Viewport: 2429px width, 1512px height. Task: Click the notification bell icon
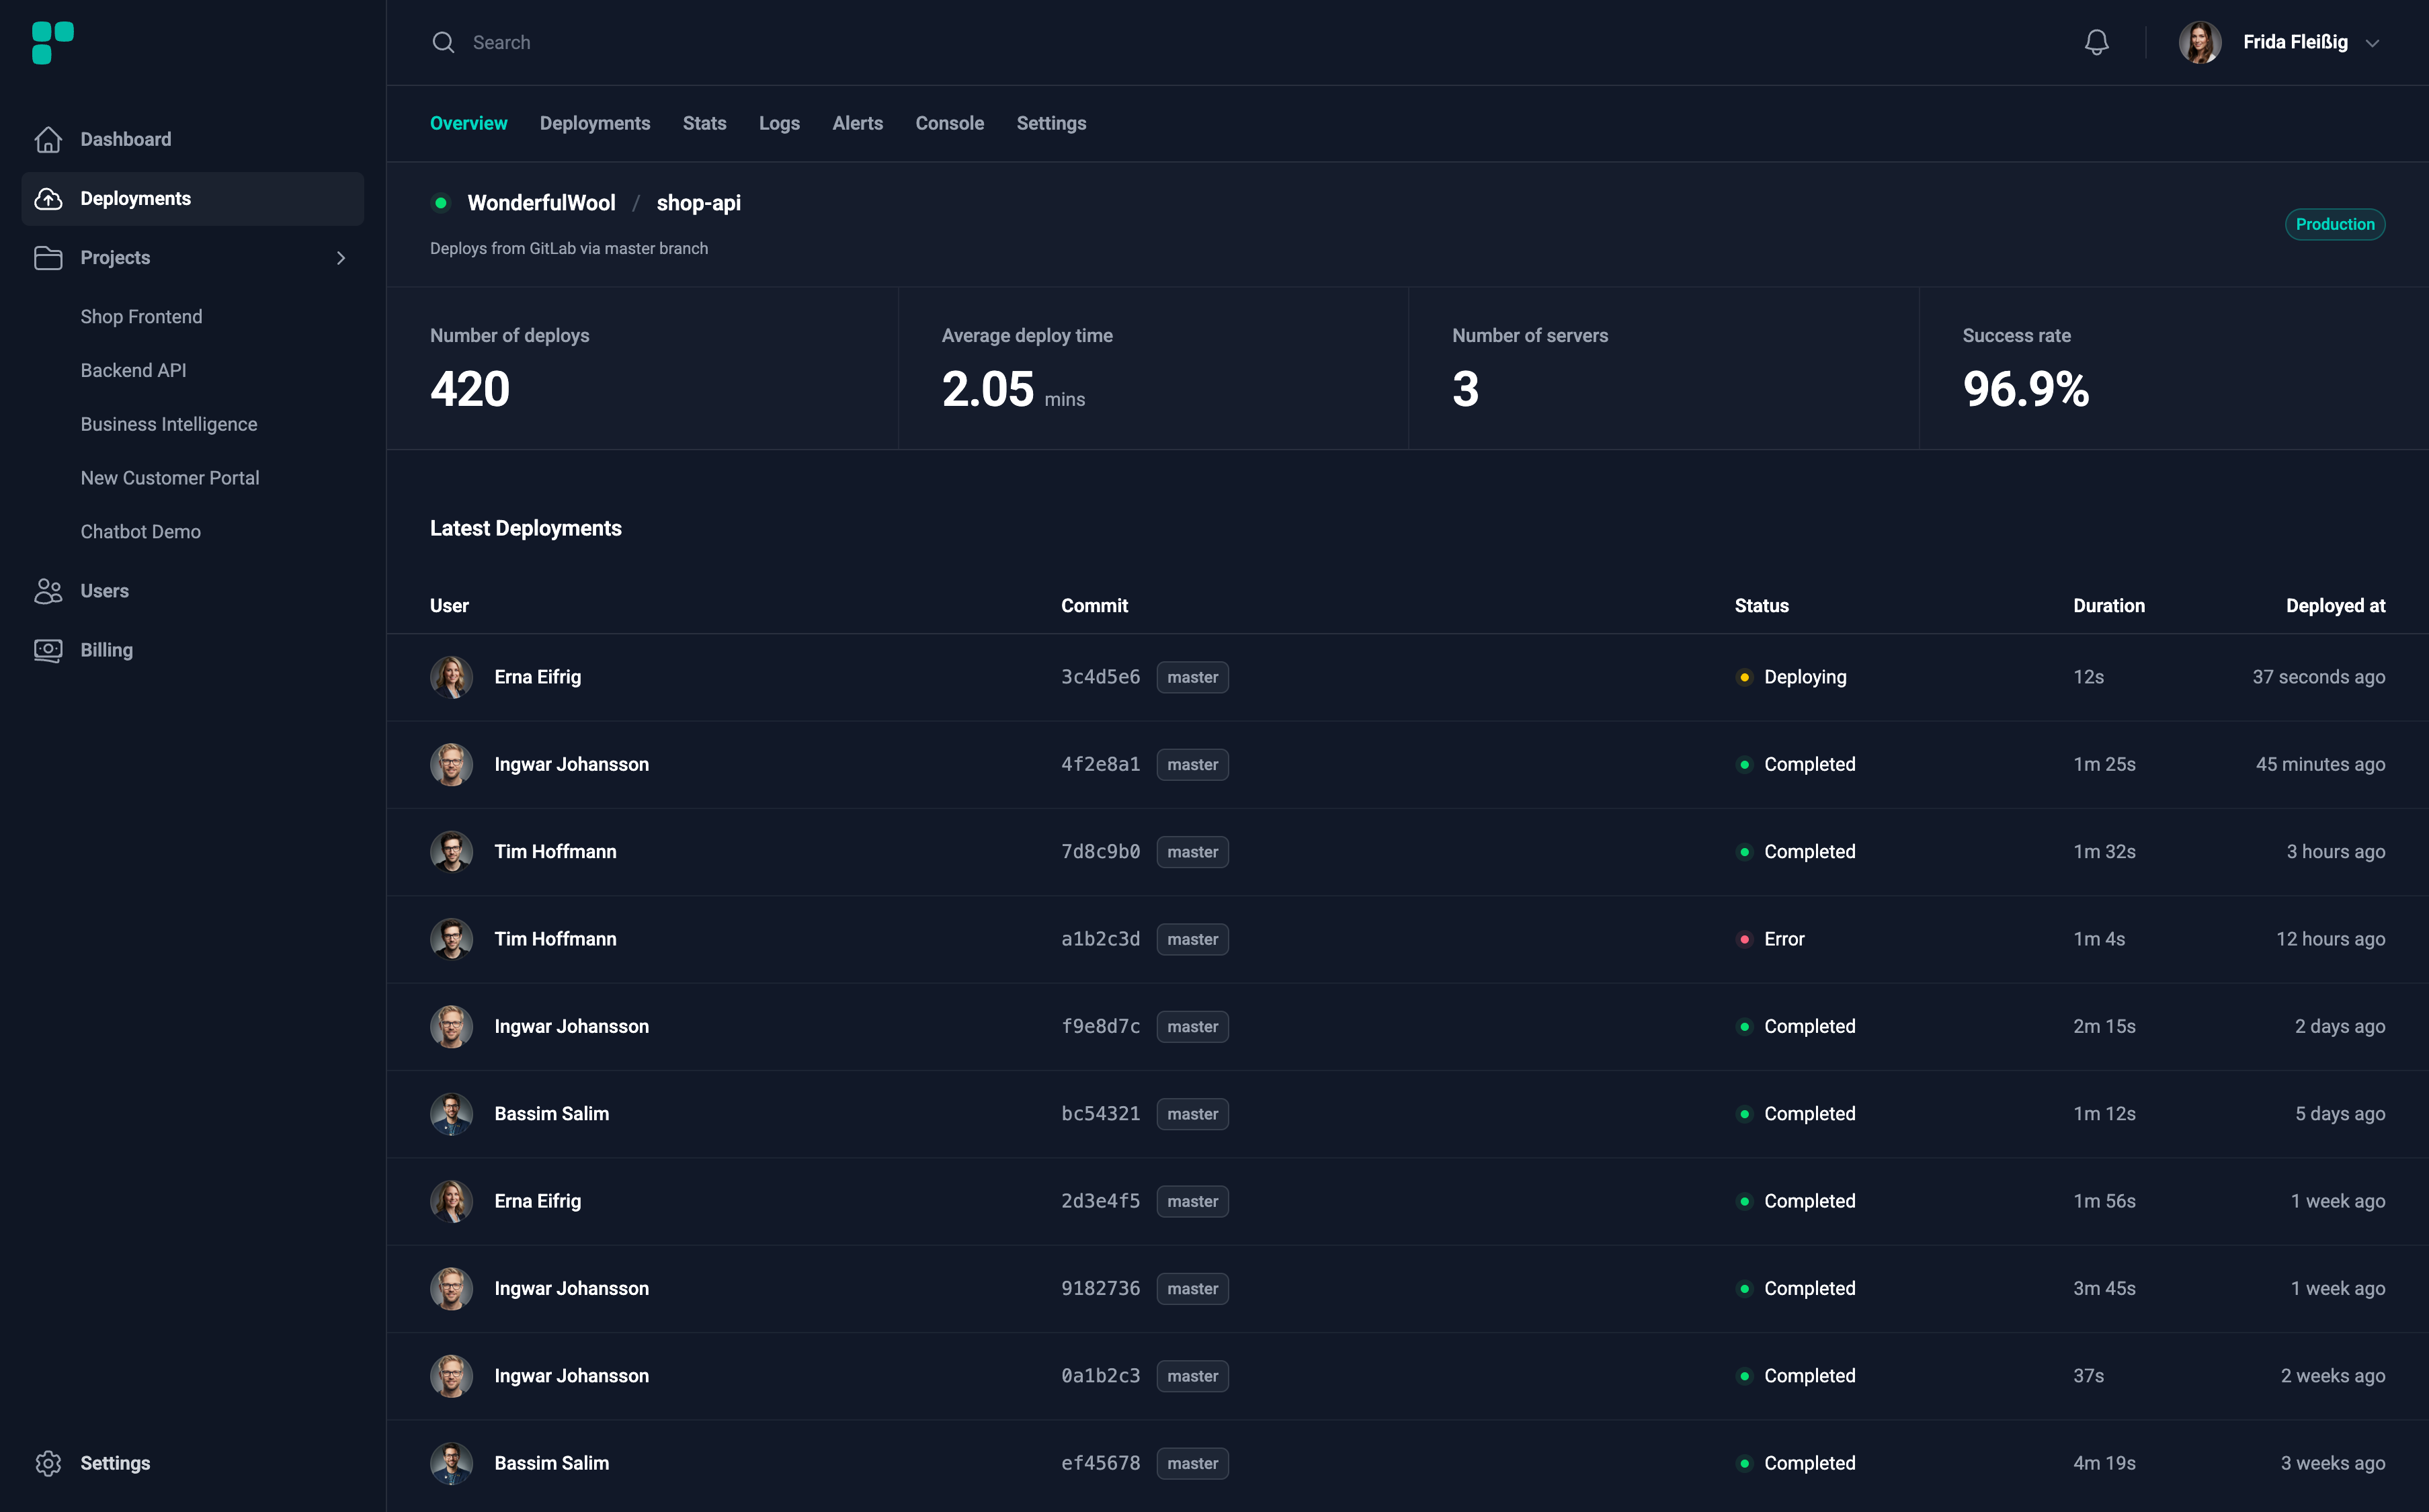tap(2096, 42)
